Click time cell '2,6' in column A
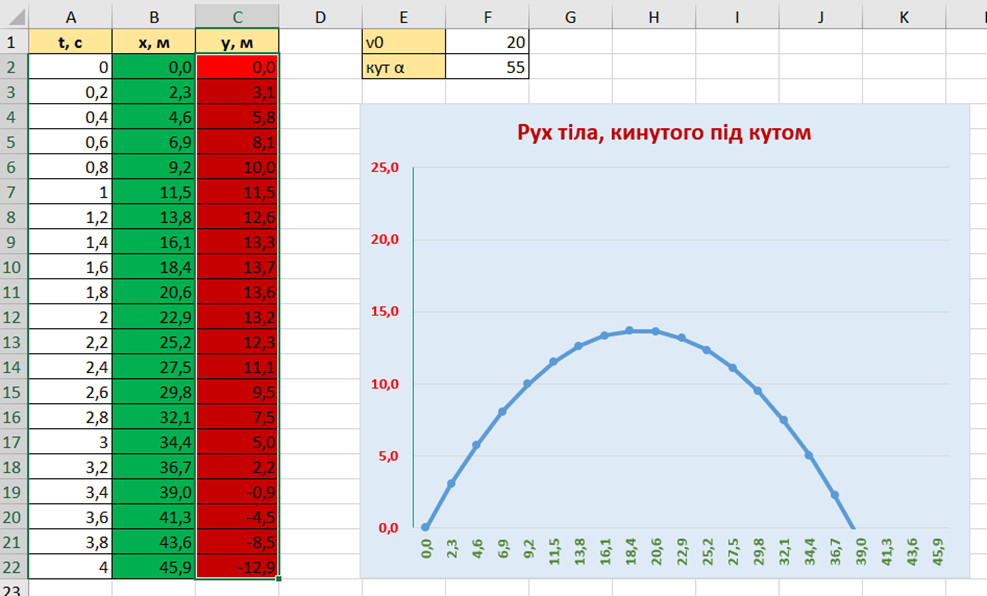 tap(70, 391)
